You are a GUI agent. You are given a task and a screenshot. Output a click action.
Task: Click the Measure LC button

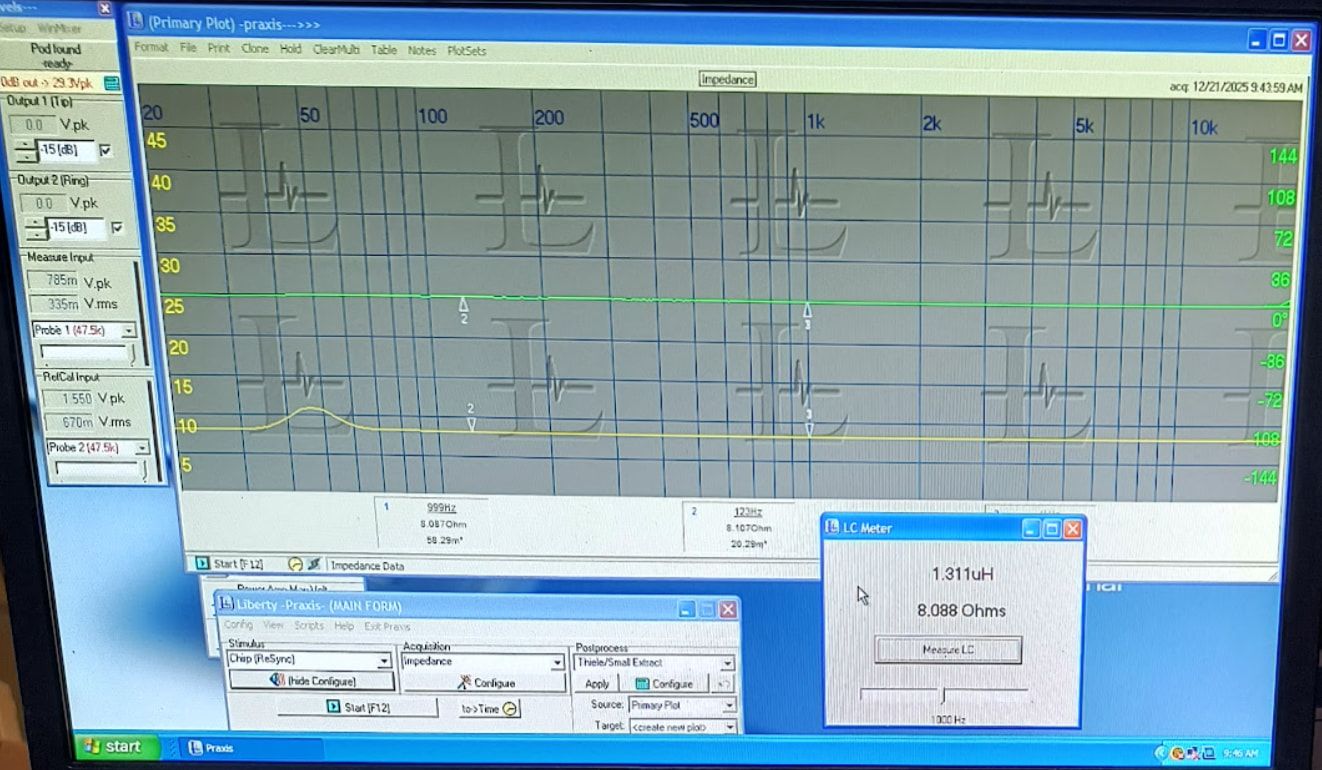(948, 650)
